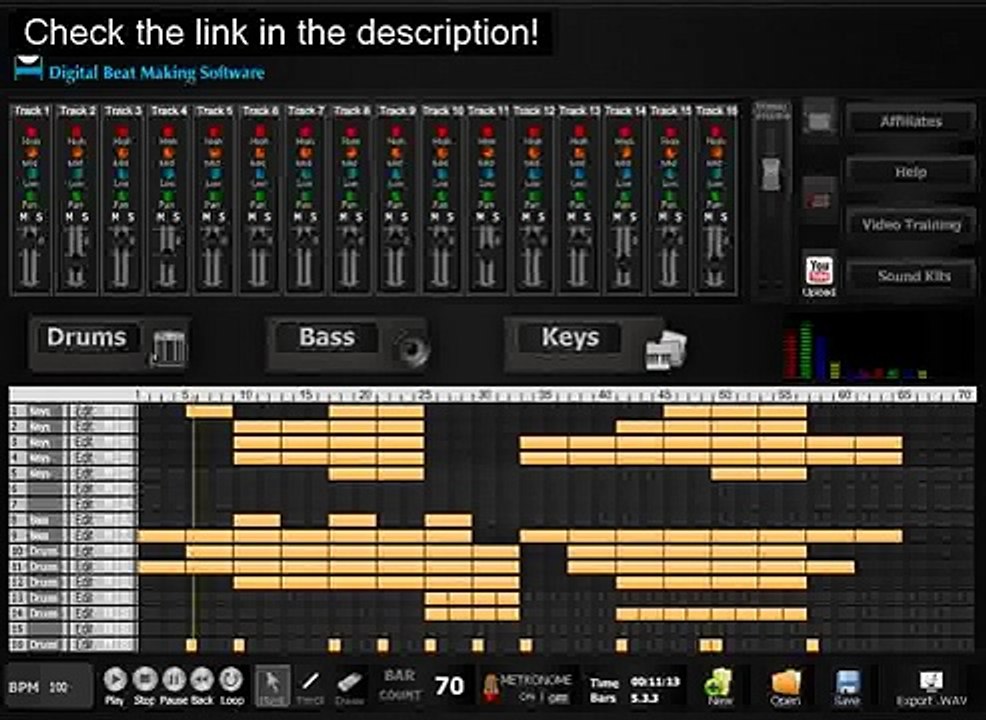The image size is (986, 720).
Task: Click the keyboard keys icon
Action: [666, 349]
